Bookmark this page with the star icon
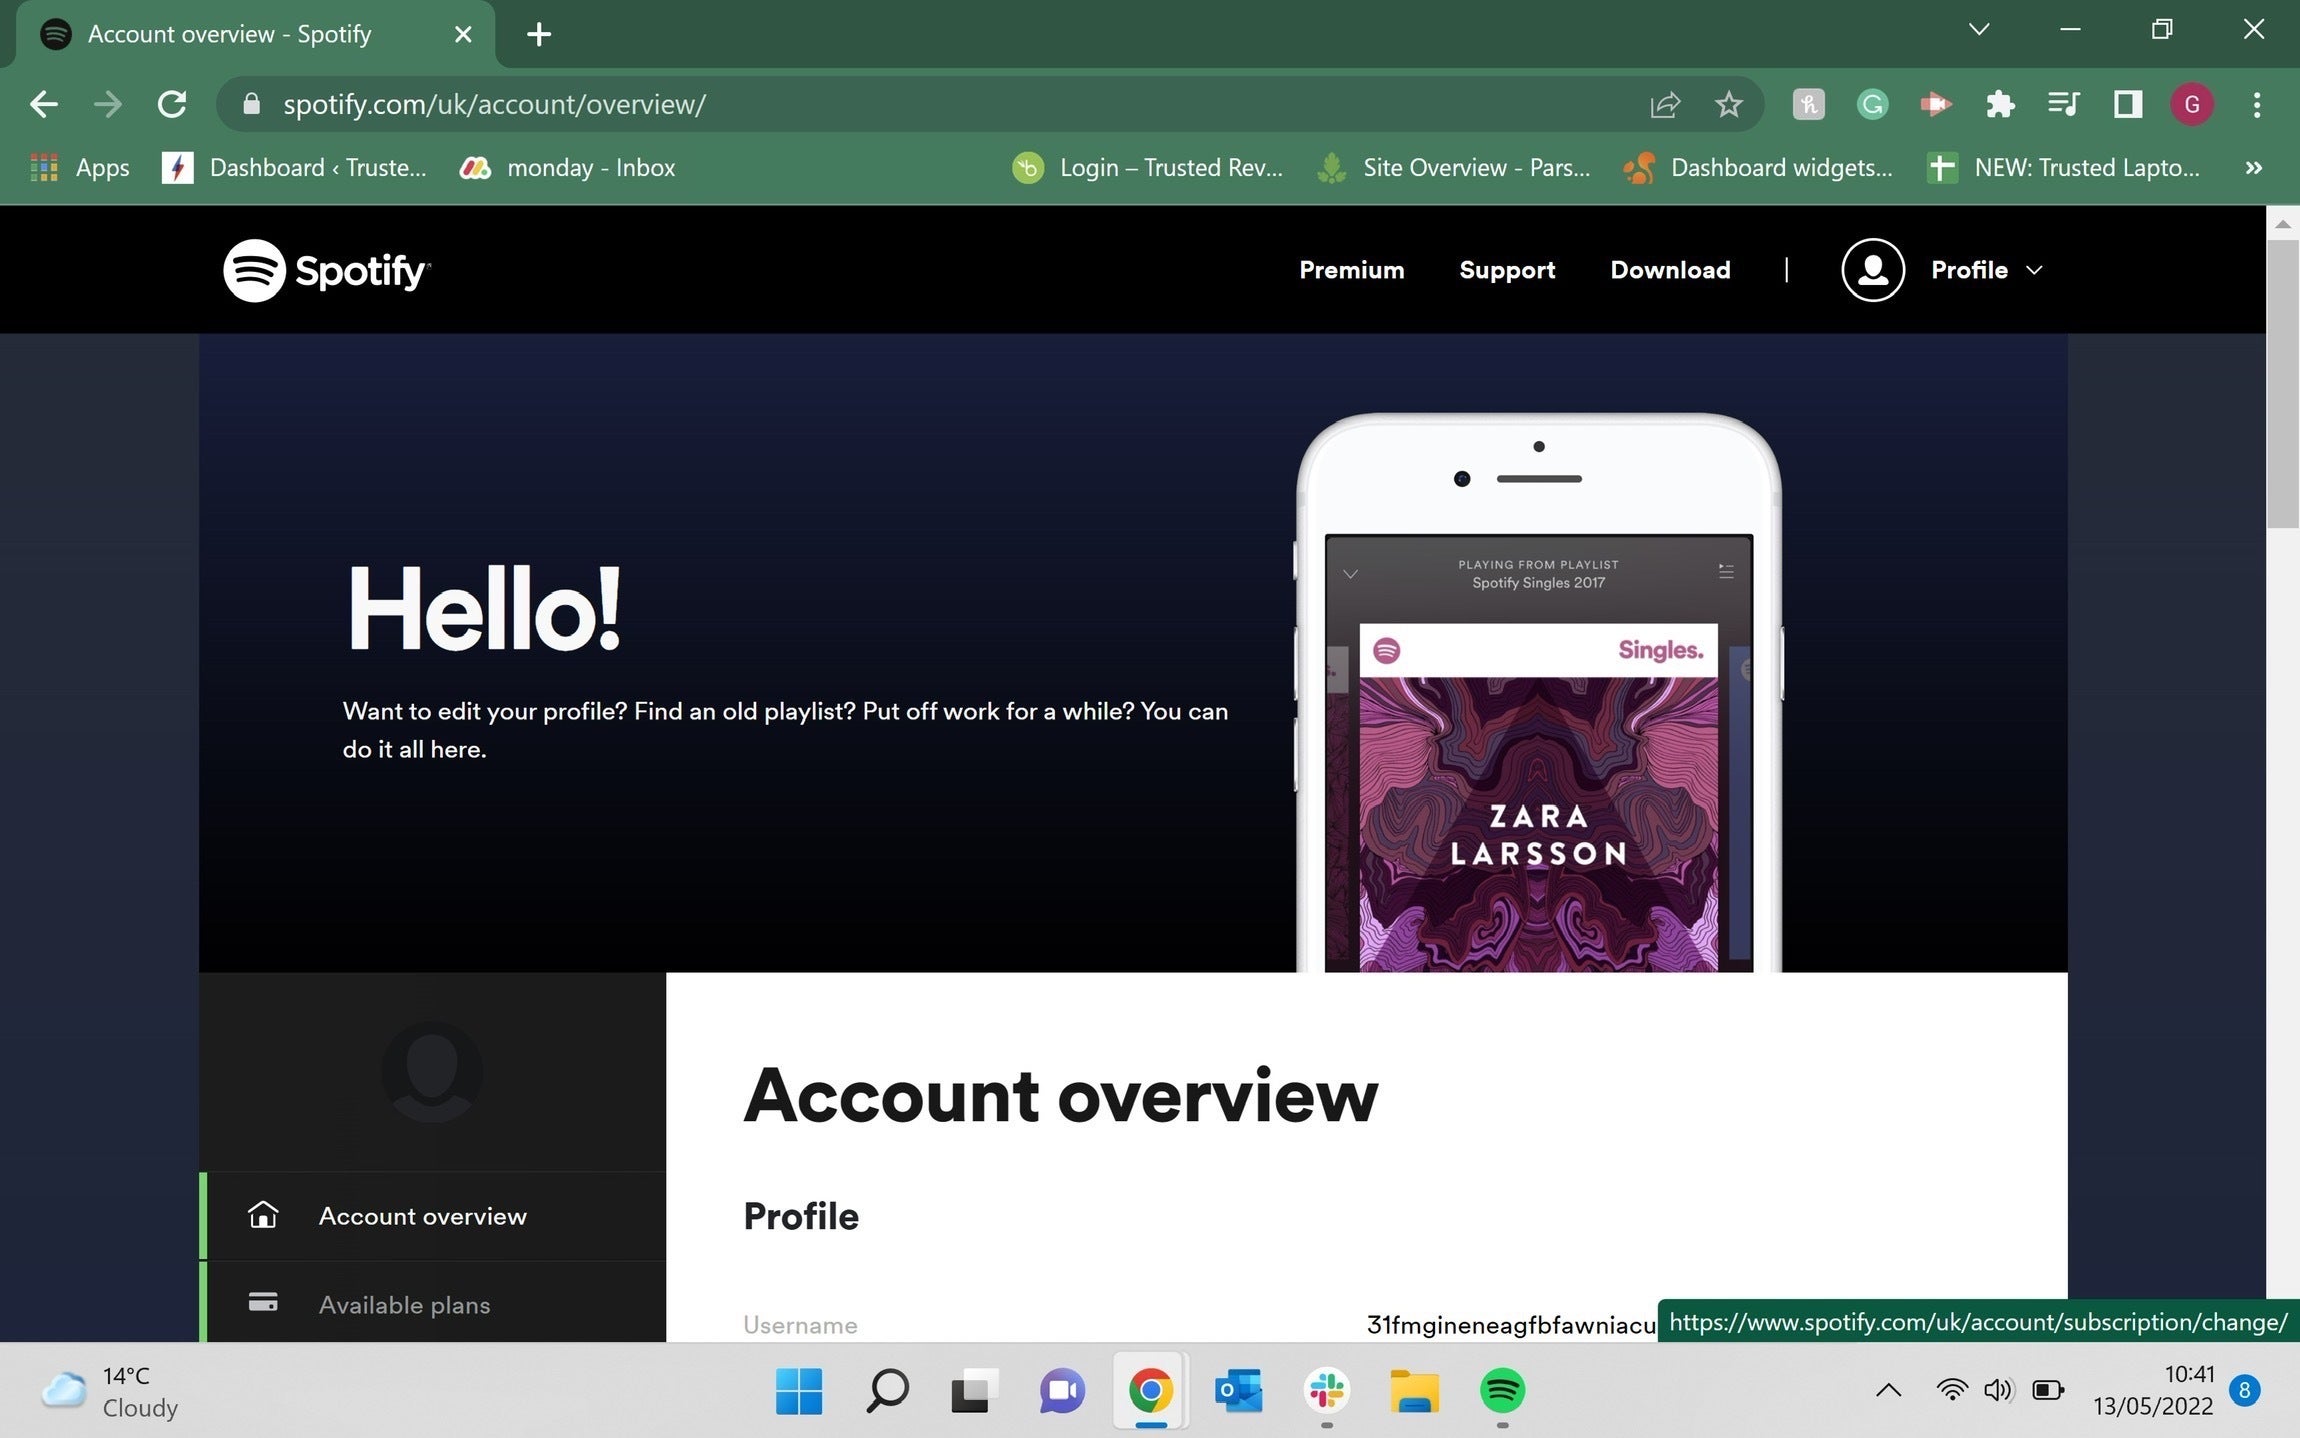 click(x=1728, y=104)
